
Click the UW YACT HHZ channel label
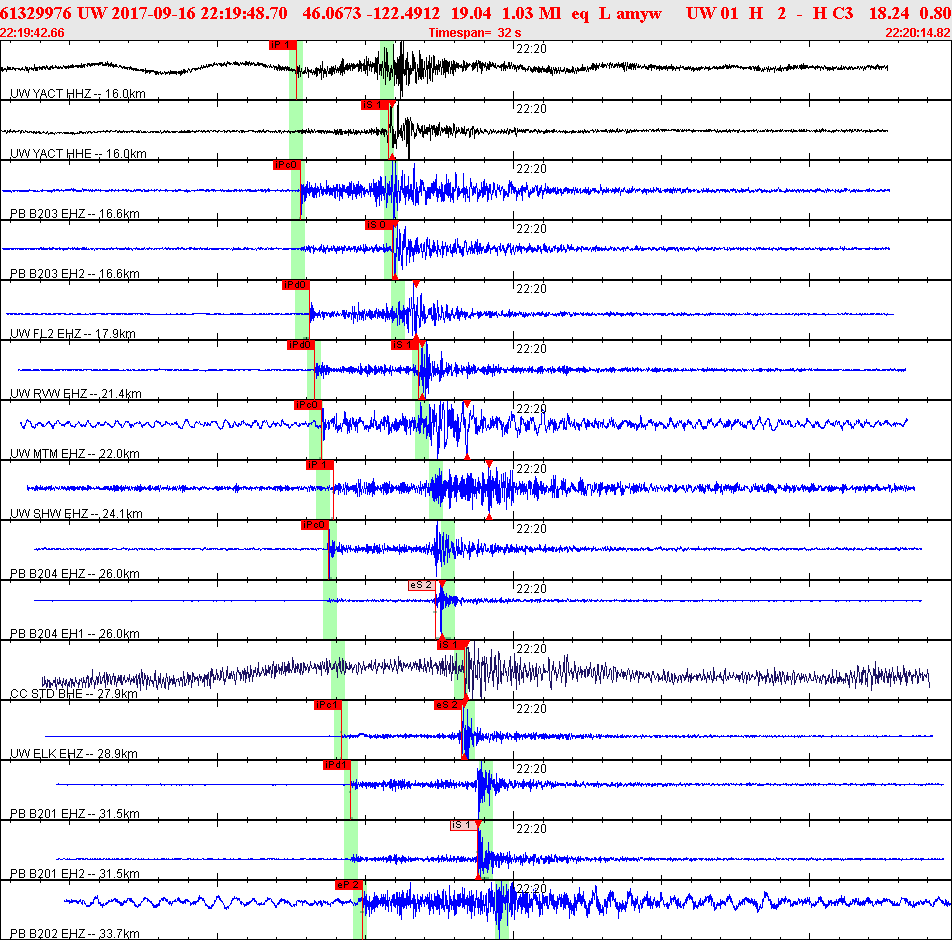point(78,94)
